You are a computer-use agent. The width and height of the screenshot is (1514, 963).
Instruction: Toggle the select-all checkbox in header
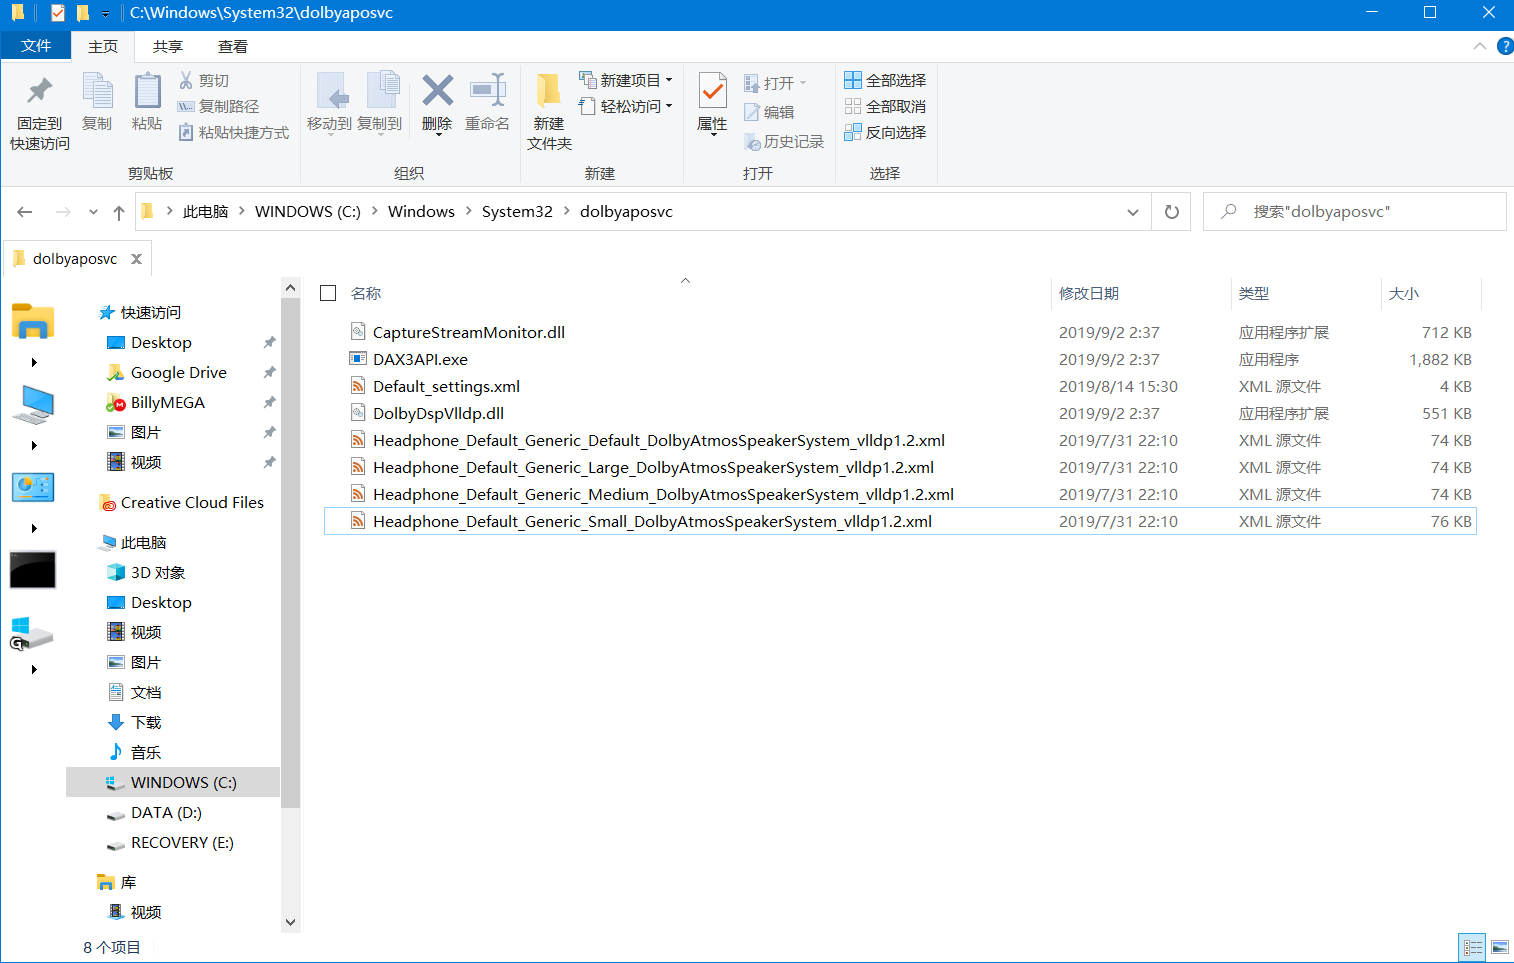point(328,293)
